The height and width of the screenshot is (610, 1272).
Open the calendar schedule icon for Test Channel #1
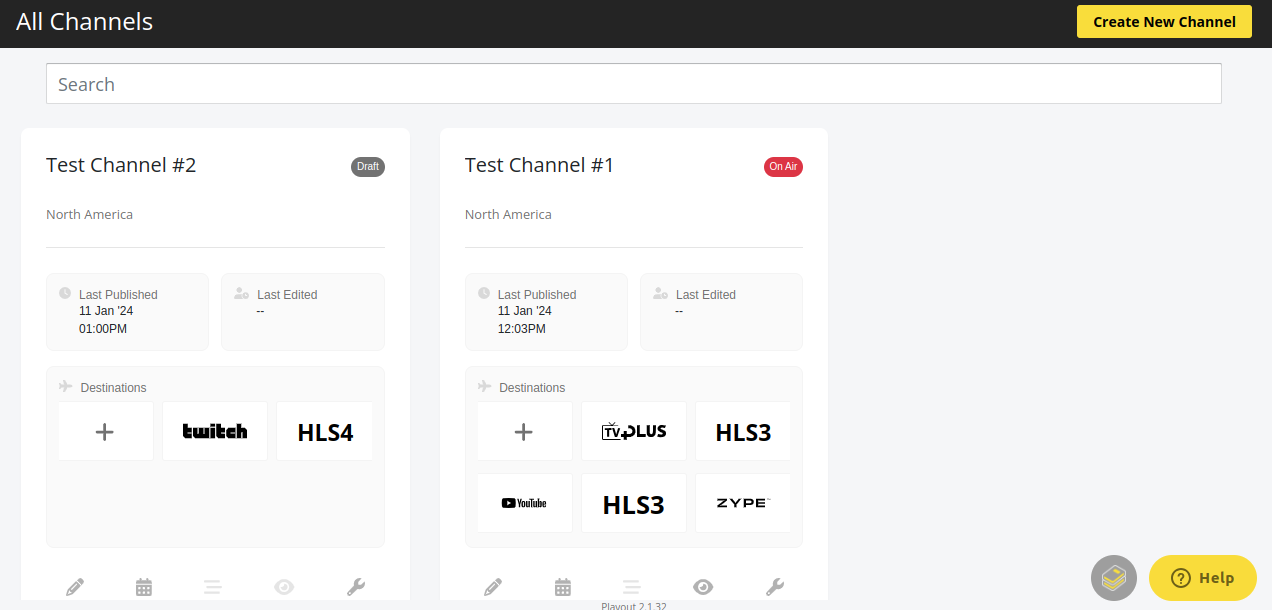tap(563, 587)
